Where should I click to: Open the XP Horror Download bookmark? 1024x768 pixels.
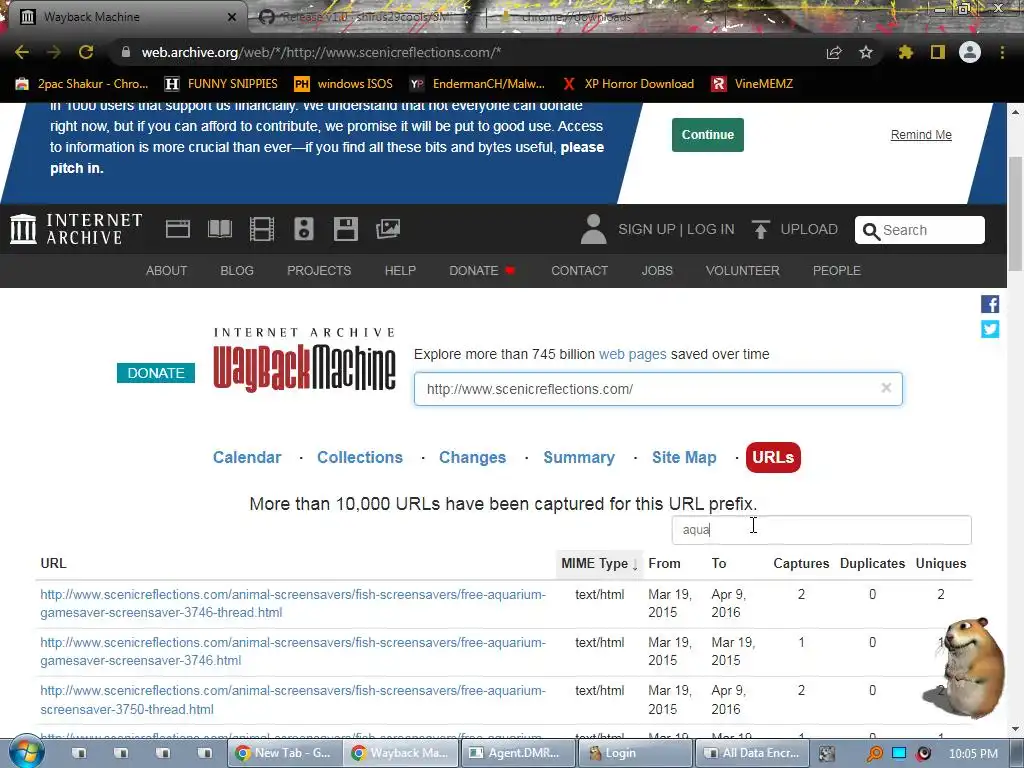click(628, 84)
